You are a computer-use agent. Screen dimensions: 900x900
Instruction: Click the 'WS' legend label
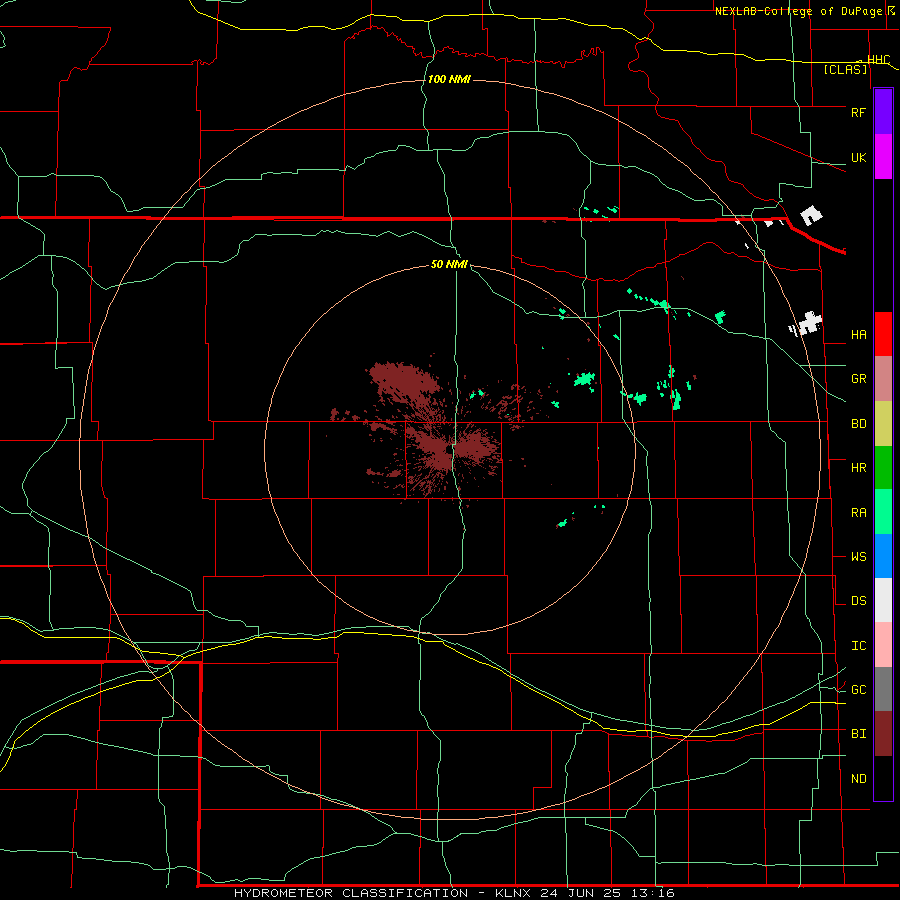click(858, 557)
